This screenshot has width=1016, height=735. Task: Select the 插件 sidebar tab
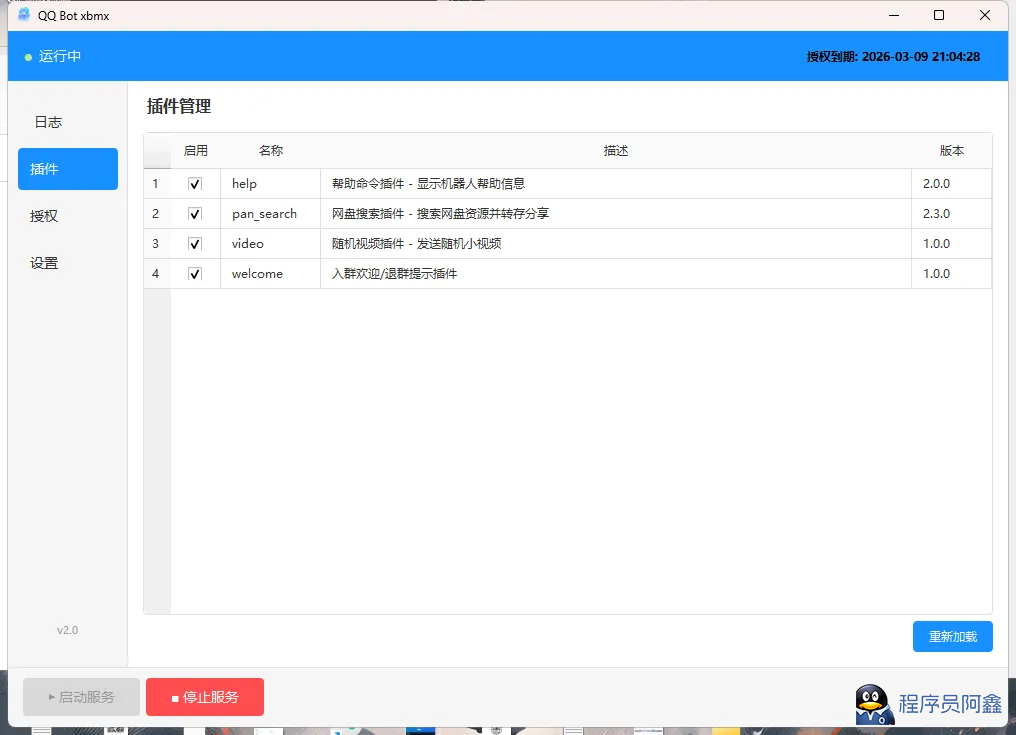(x=67, y=169)
